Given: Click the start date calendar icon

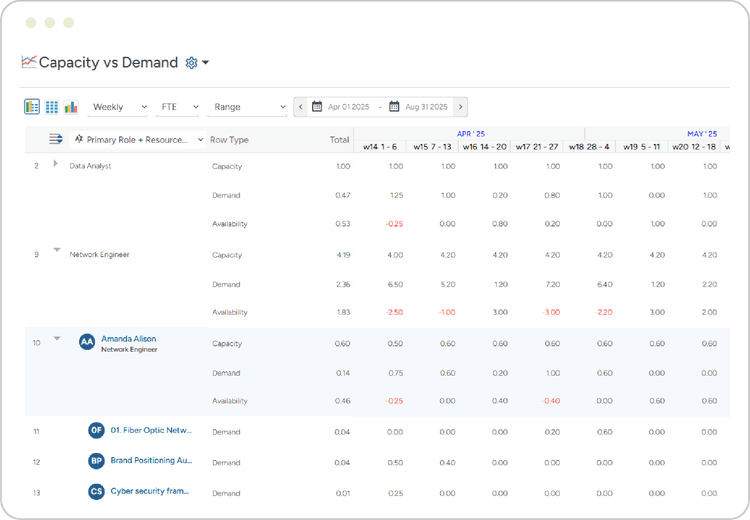Looking at the screenshot, I should [317, 107].
